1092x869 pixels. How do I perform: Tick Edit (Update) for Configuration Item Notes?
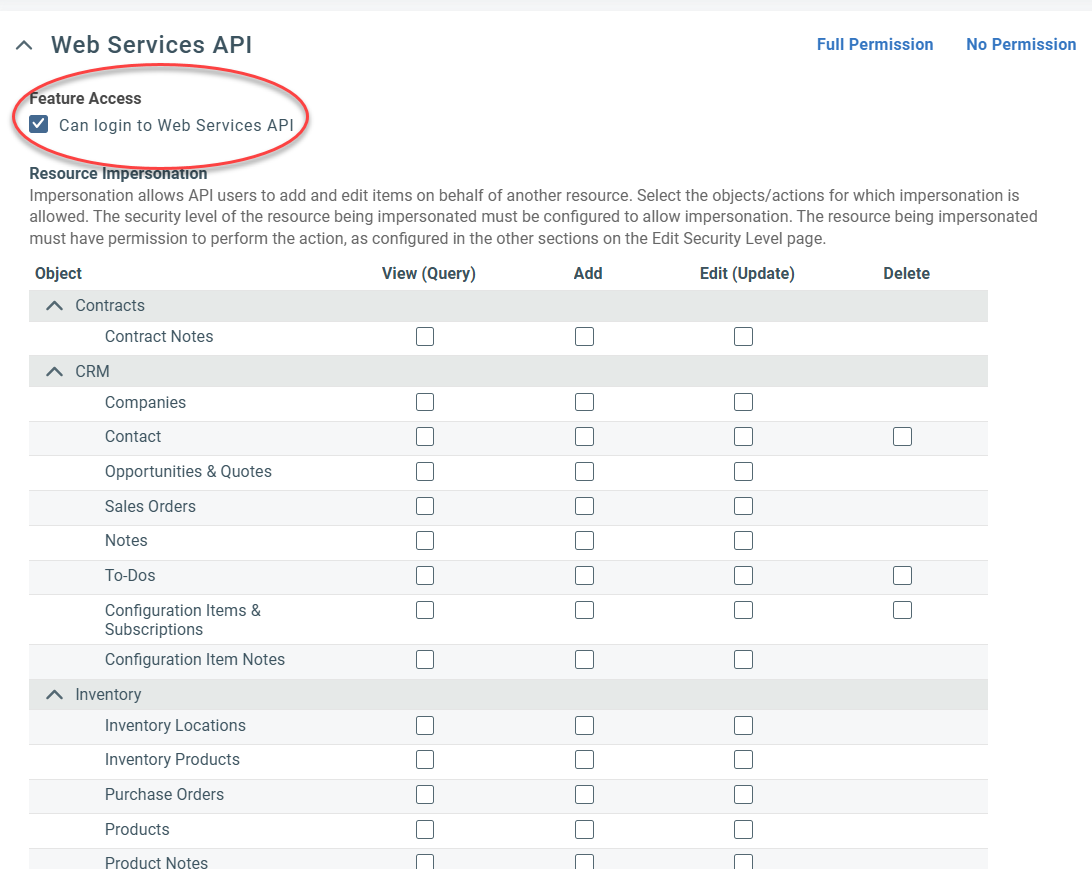point(743,659)
